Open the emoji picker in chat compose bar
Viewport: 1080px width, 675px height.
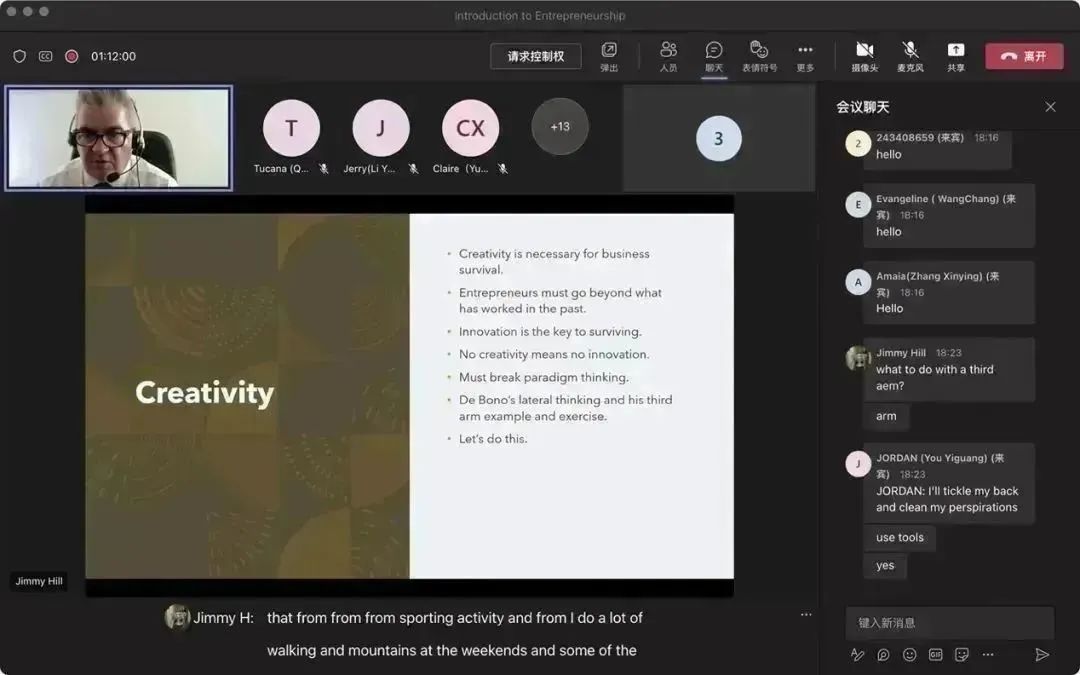909,655
